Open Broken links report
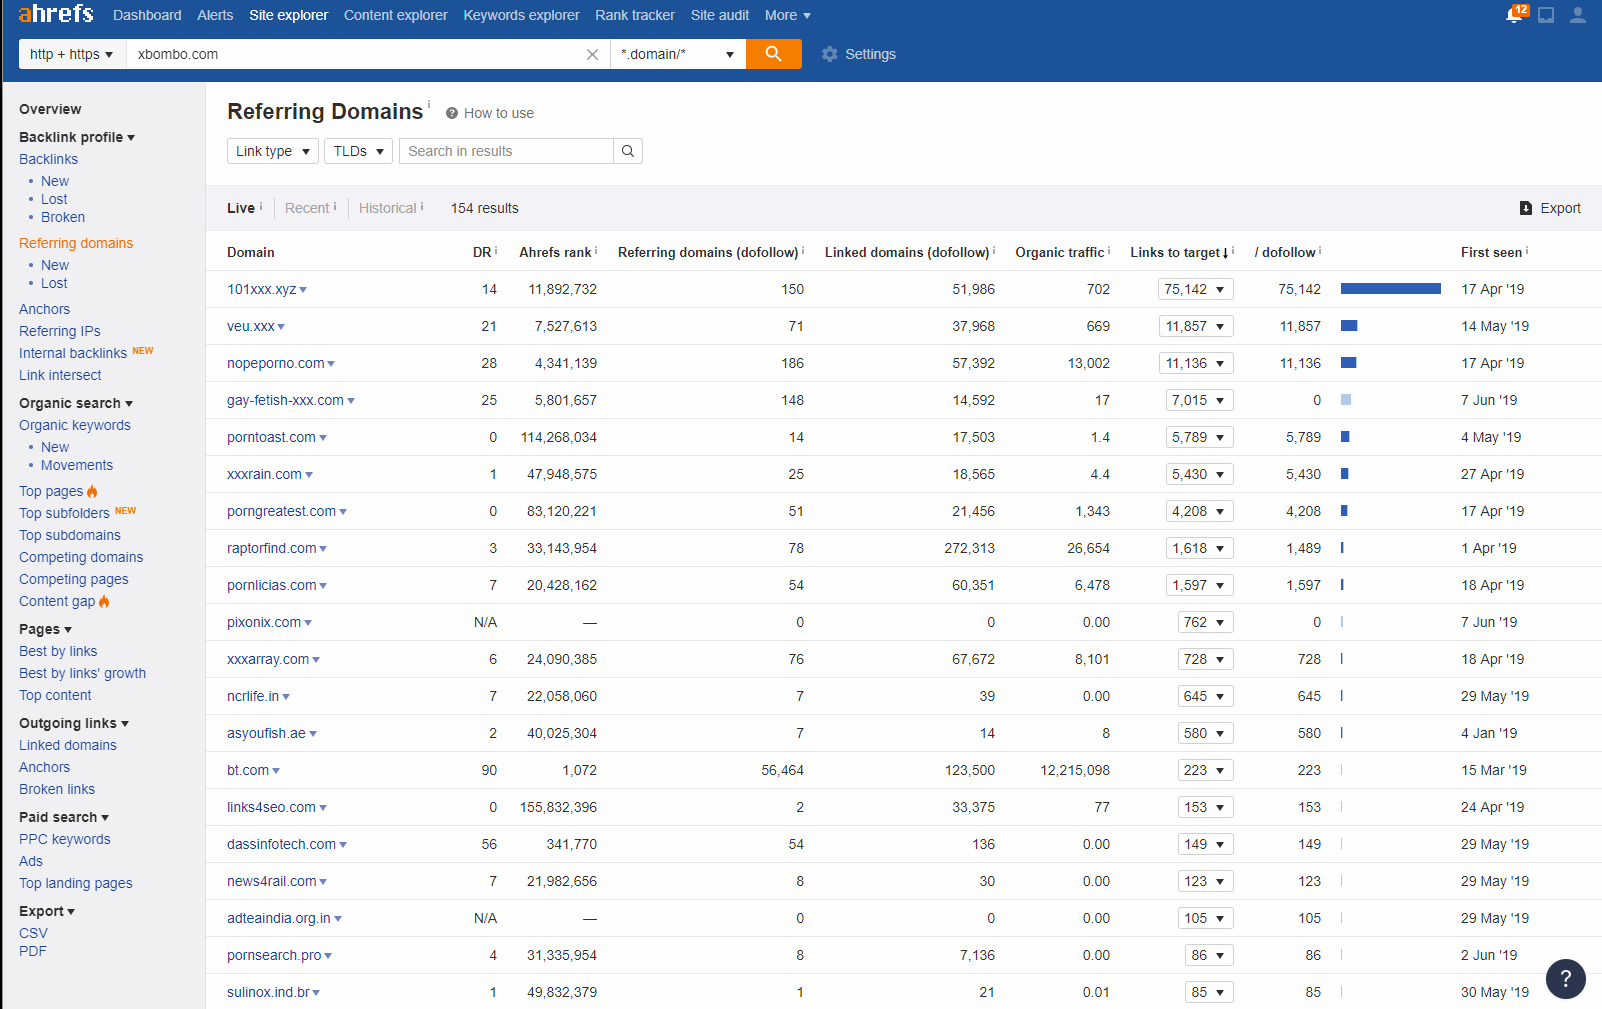1602x1009 pixels. tap(57, 789)
